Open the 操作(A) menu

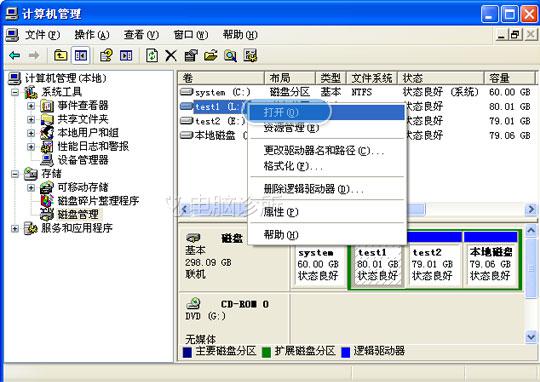pos(92,35)
